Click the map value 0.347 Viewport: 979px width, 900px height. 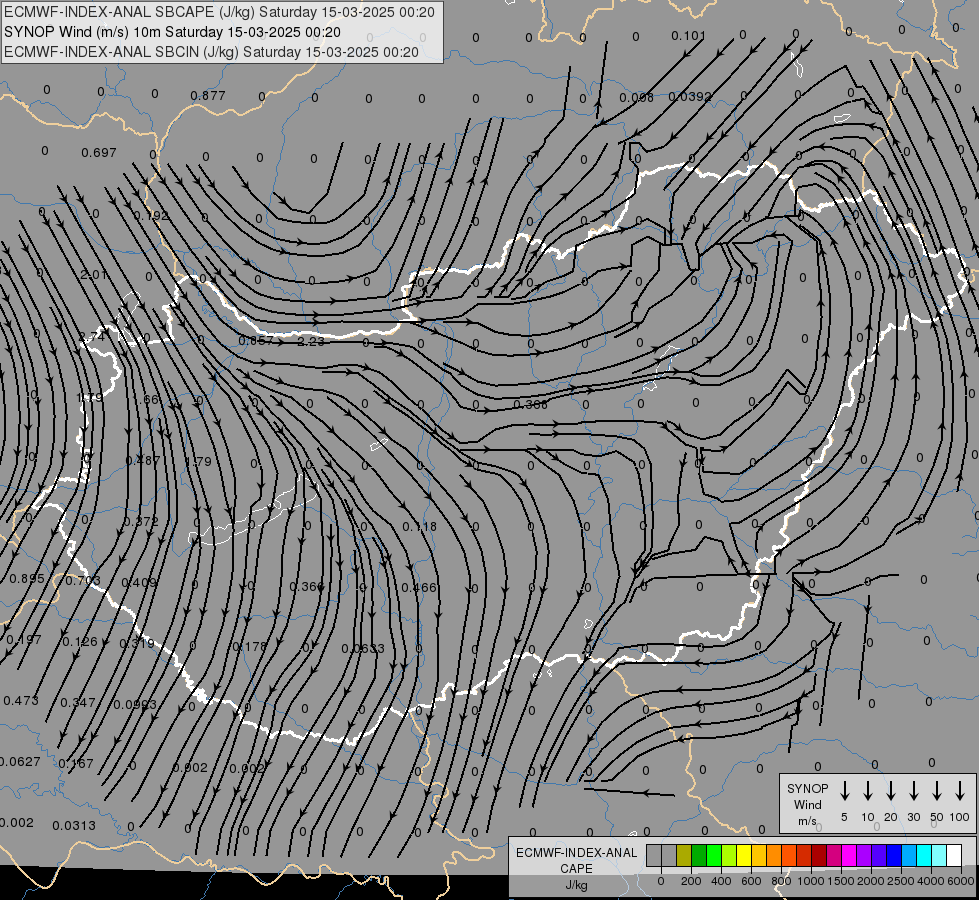click(77, 703)
